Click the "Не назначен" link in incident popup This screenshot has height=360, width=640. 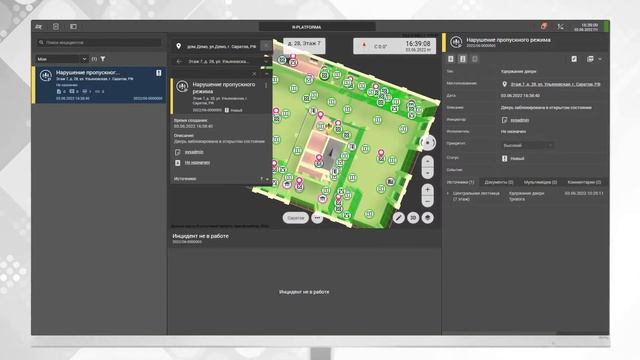click(x=197, y=162)
